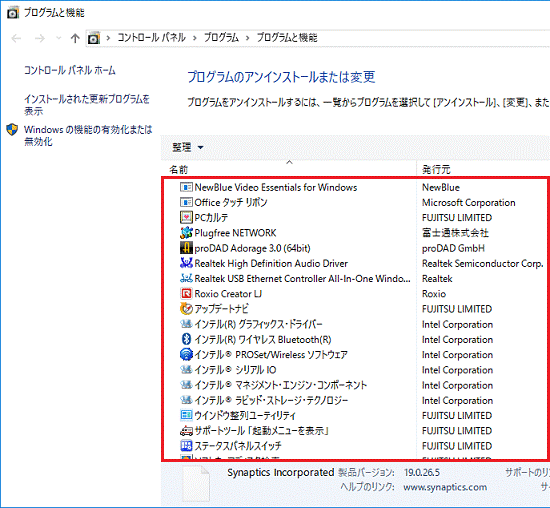Click the インテル シリアル IO icon
Viewport: 550px width, 508px height.
pos(186,370)
